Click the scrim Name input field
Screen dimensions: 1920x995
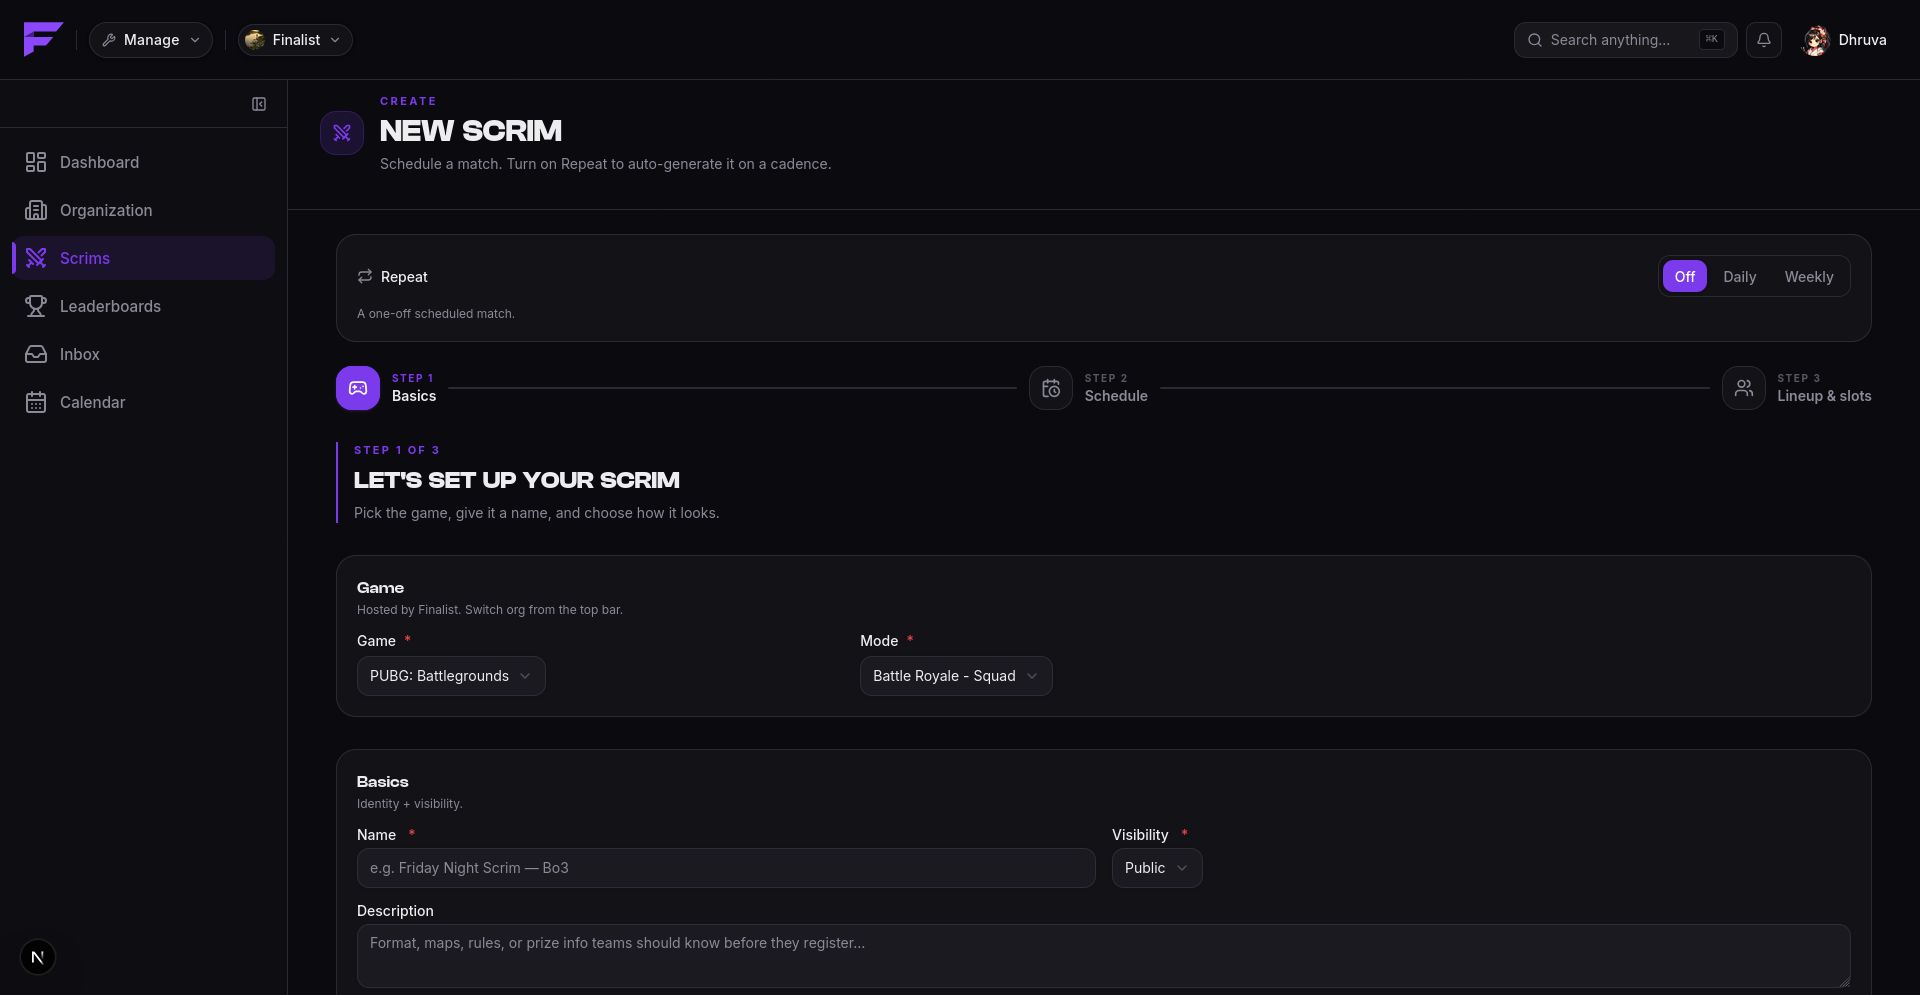[x=726, y=868]
